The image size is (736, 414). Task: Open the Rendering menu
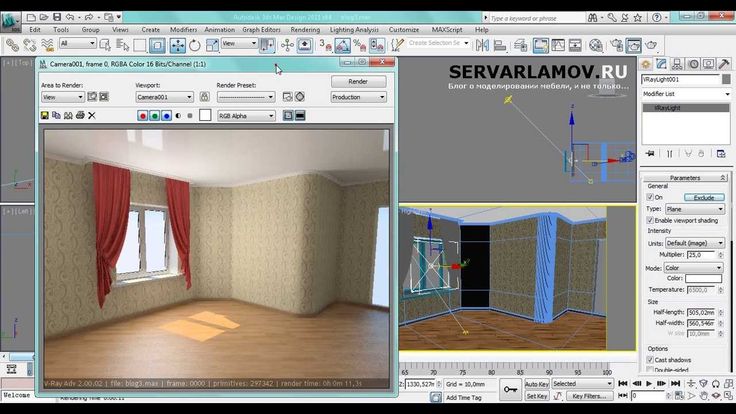click(305, 30)
